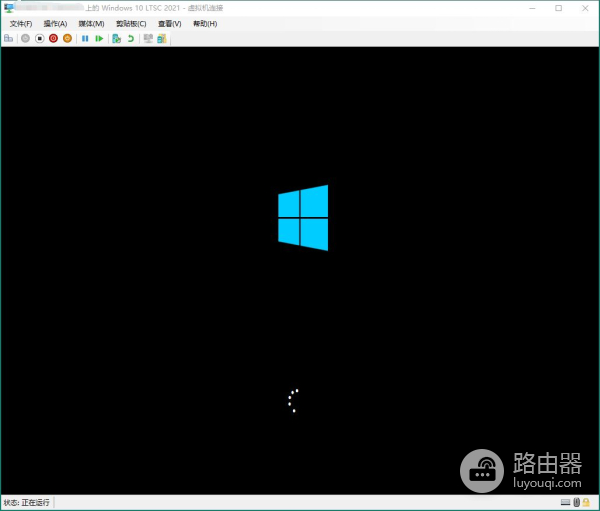This screenshot has width=600, height=511.
Task: Click the grayed Start VM icon
Action: click(25, 38)
